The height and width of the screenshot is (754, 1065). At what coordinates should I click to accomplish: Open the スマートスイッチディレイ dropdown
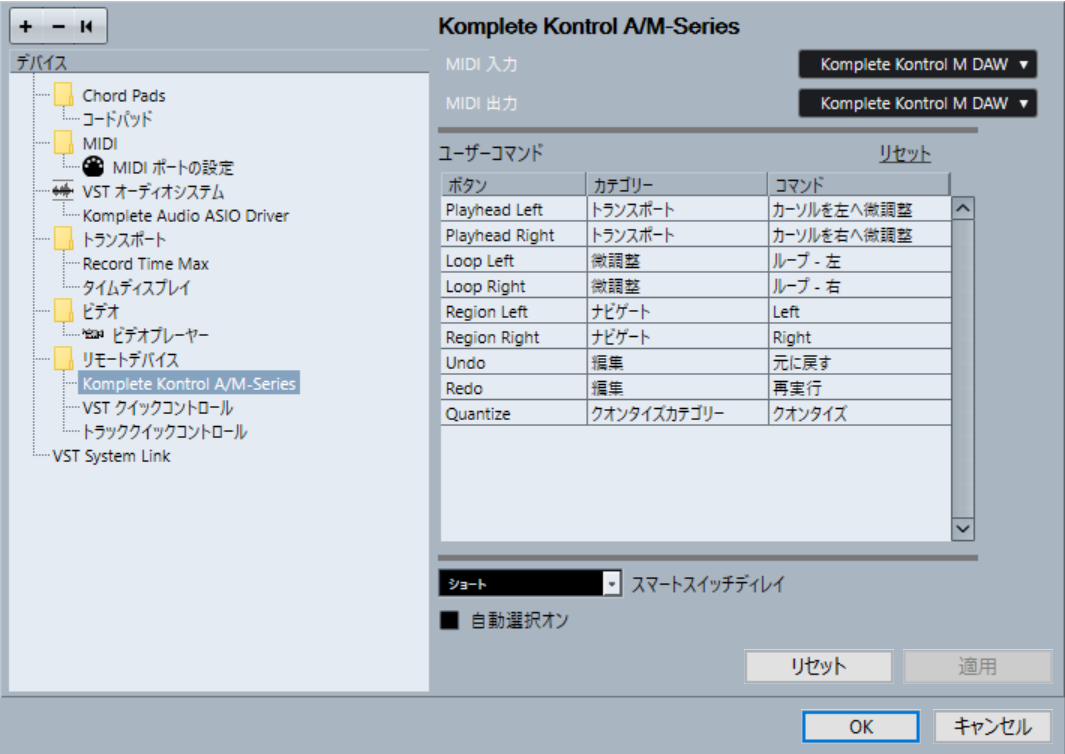click(530, 584)
